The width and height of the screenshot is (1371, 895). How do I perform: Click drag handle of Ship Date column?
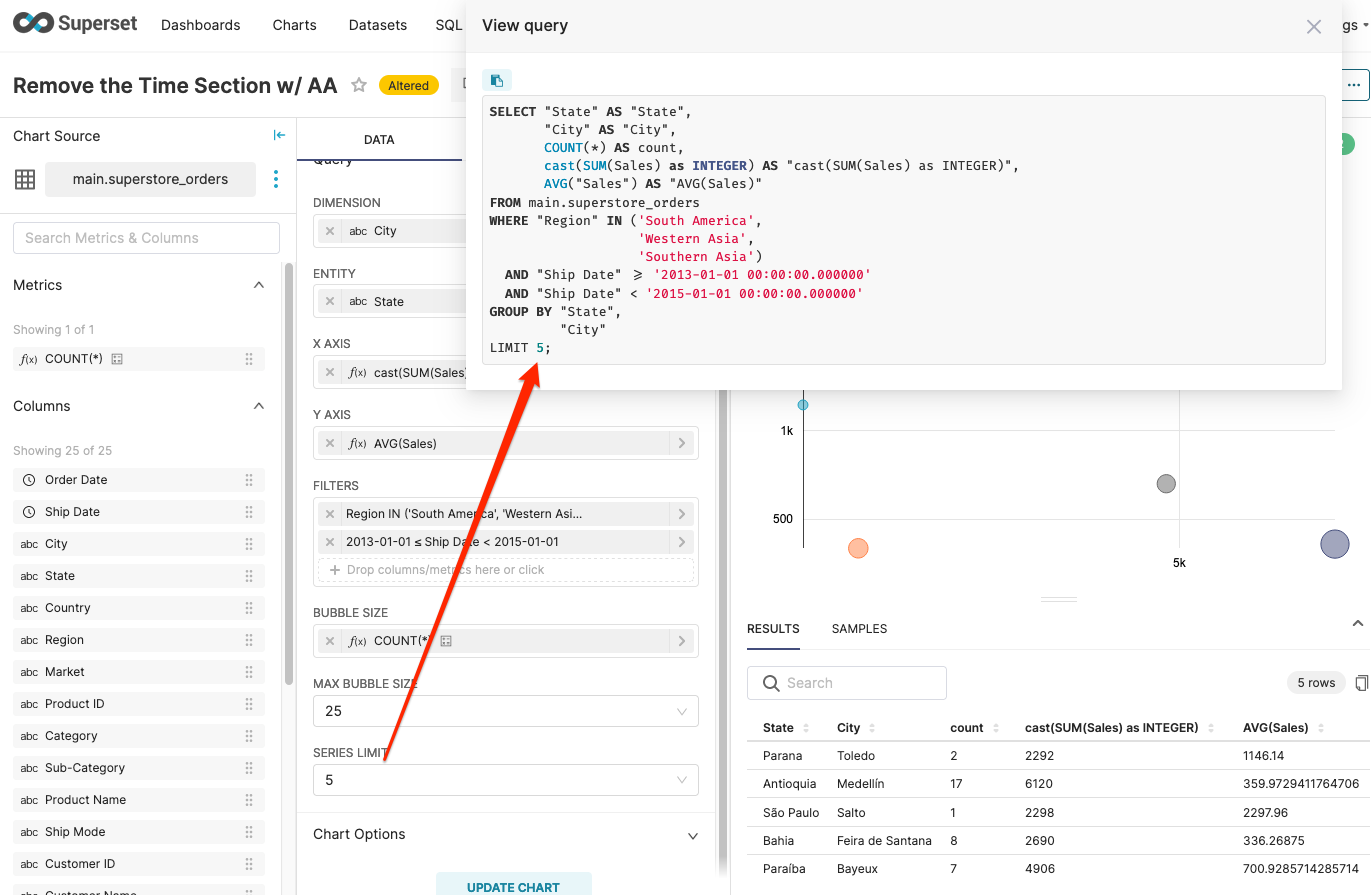(x=249, y=512)
